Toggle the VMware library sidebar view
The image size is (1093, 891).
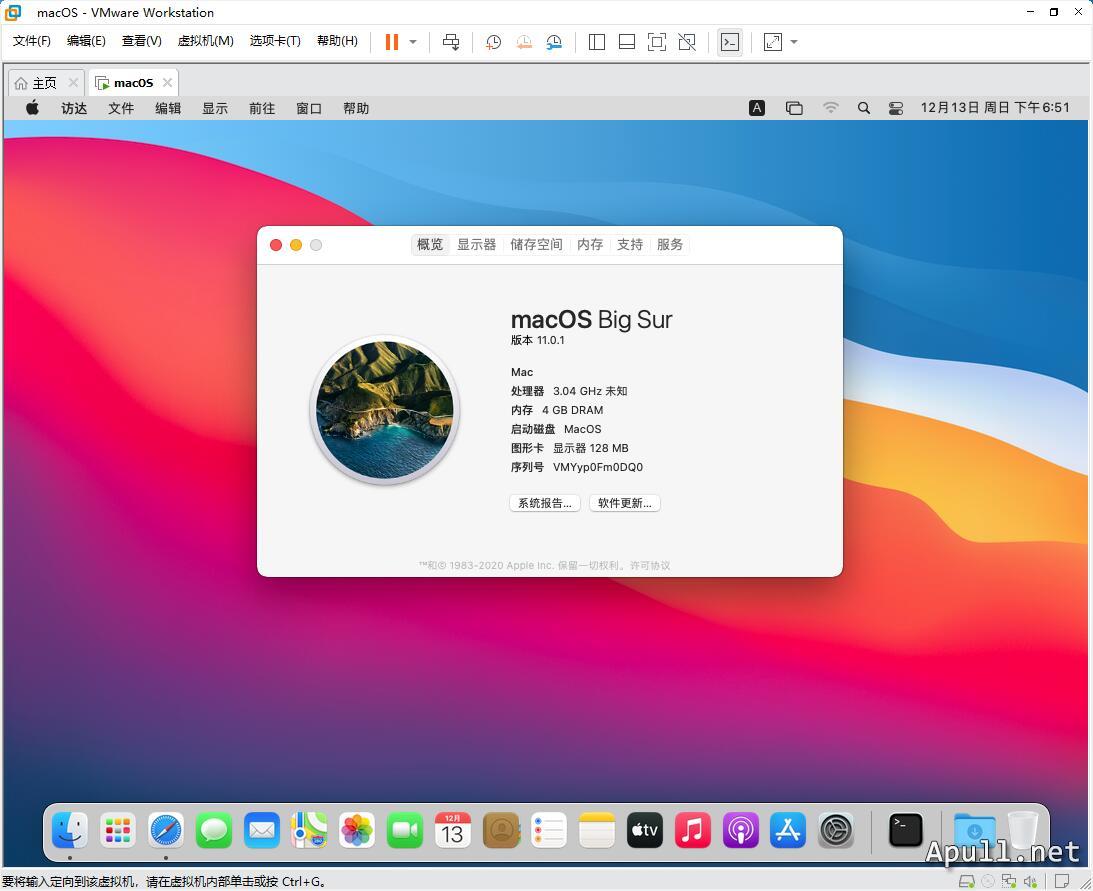[x=597, y=42]
